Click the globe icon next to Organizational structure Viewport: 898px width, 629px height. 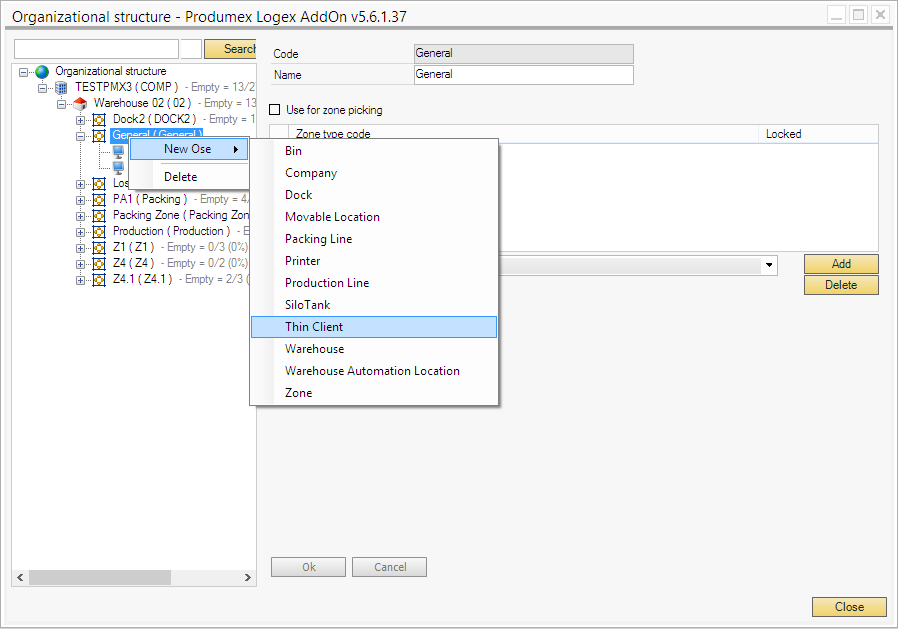41,70
